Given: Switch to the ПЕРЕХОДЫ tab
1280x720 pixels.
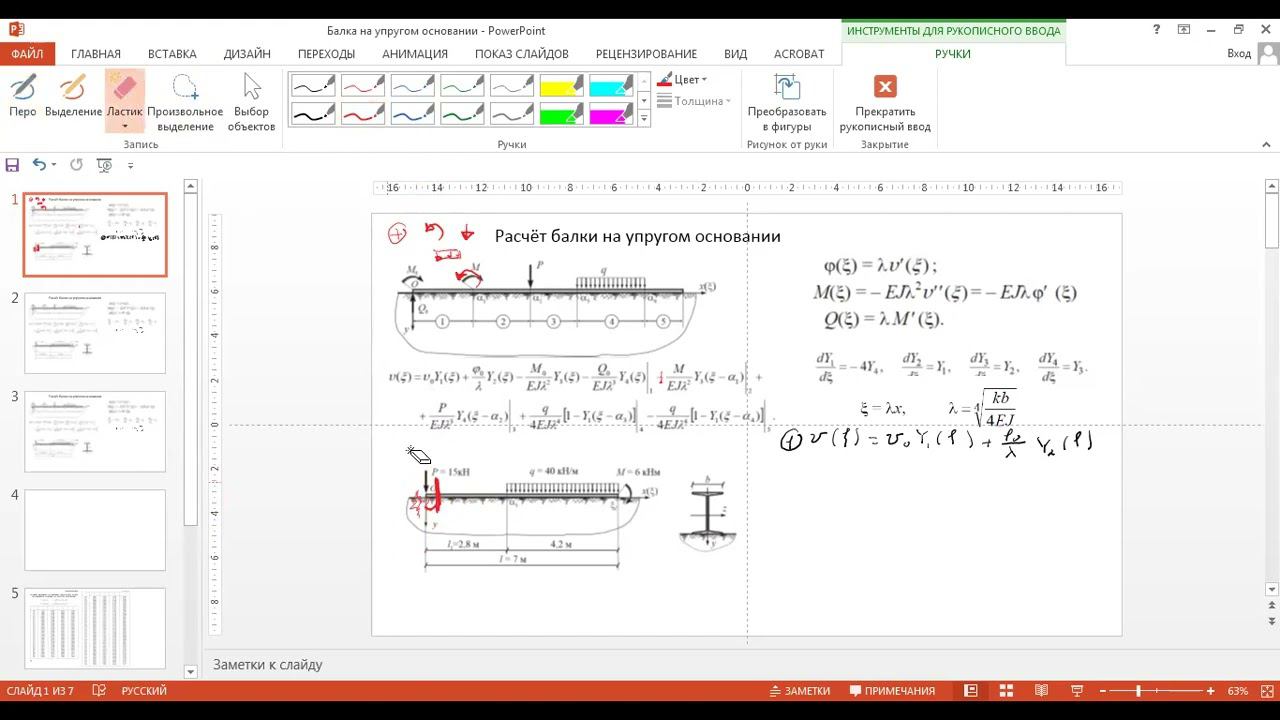Looking at the screenshot, I should click(326, 54).
